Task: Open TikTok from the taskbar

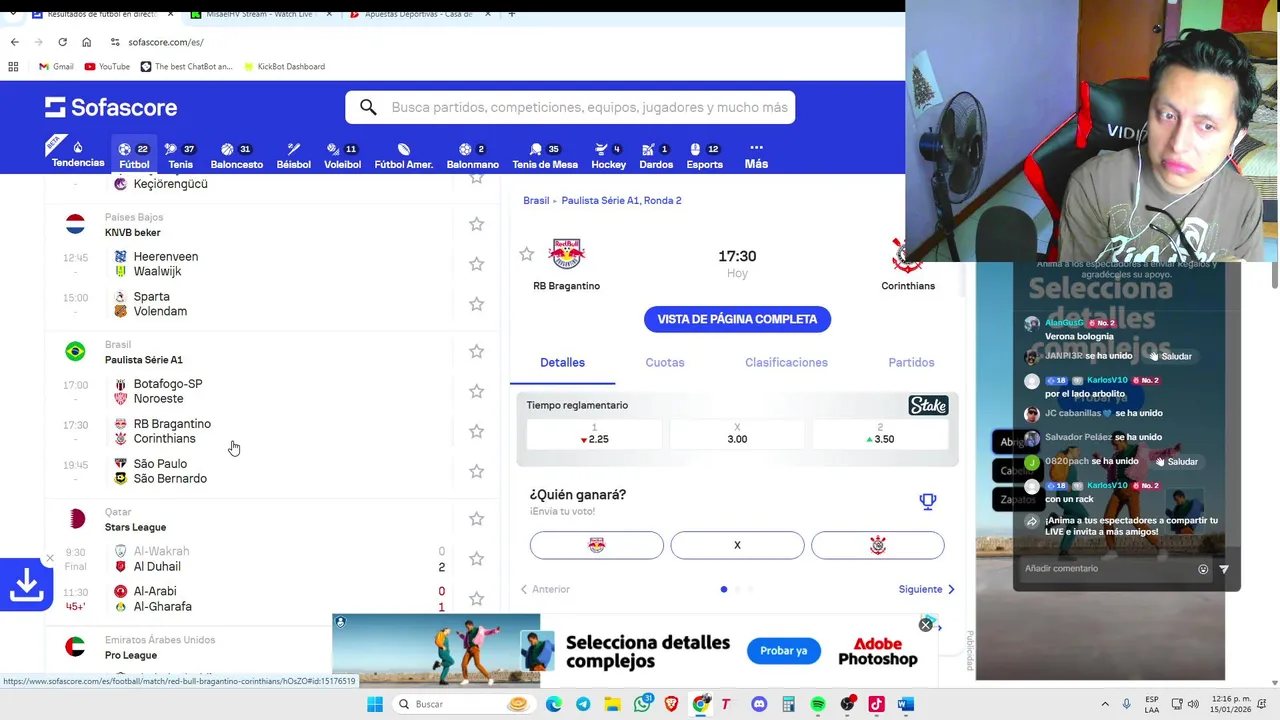Action: pos(876,704)
